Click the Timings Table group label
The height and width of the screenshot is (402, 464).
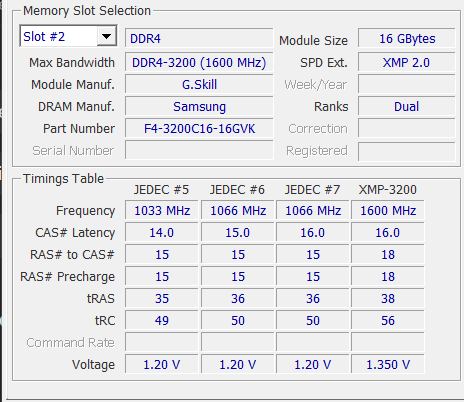(x=63, y=179)
